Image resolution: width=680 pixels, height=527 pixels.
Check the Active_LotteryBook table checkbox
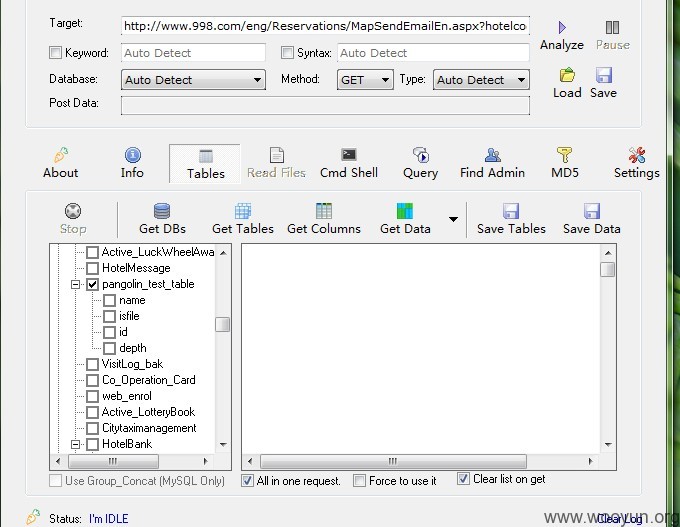click(x=92, y=412)
